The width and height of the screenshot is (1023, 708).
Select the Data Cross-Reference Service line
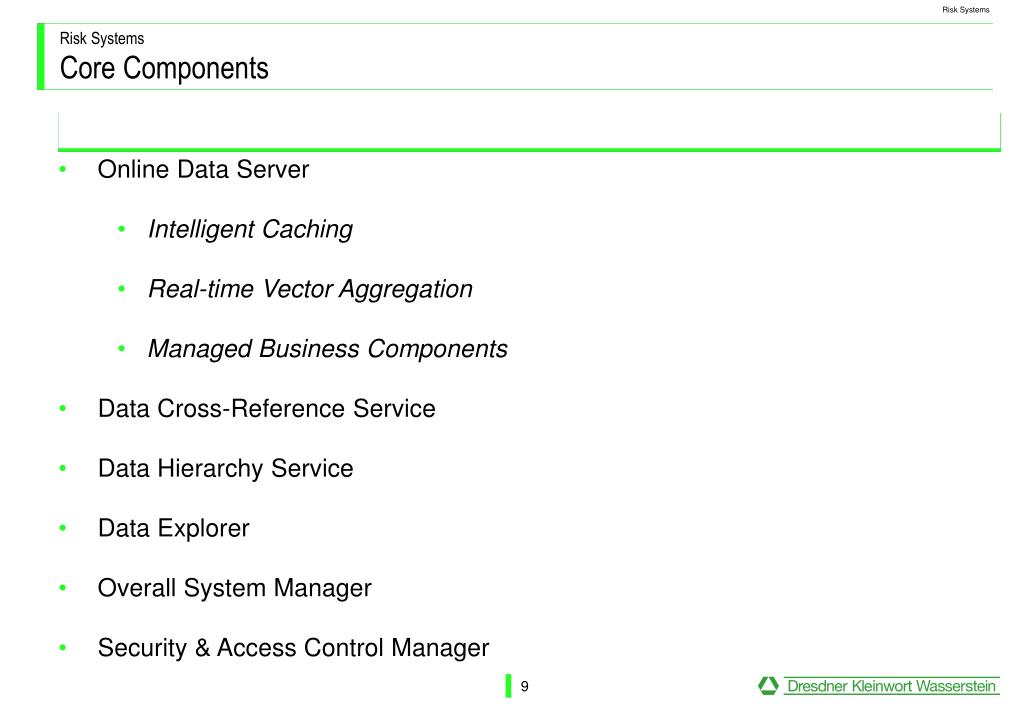(x=267, y=408)
